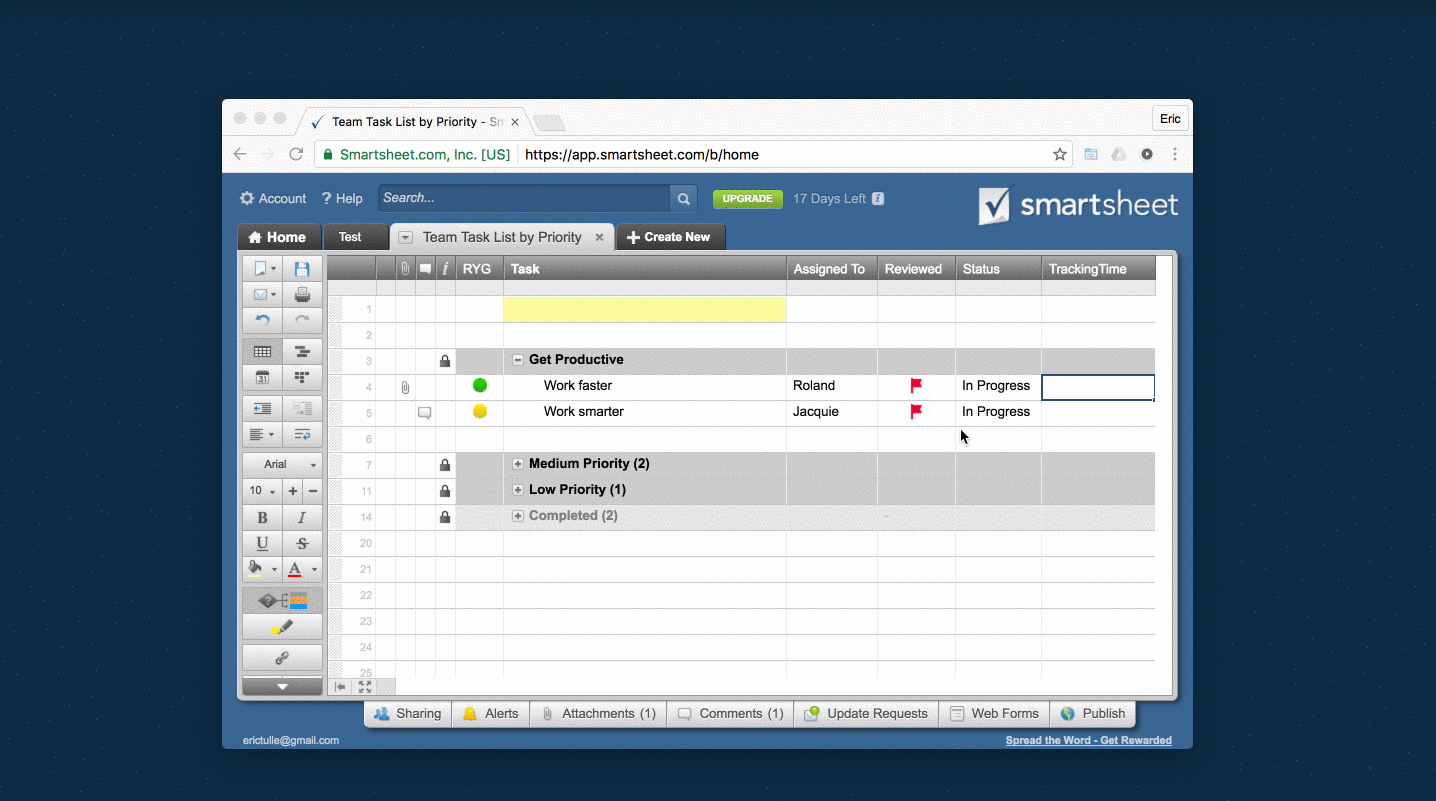Open the Arial font dropdown
Image resolution: width=1436 pixels, height=801 pixels.
coord(282,464)
